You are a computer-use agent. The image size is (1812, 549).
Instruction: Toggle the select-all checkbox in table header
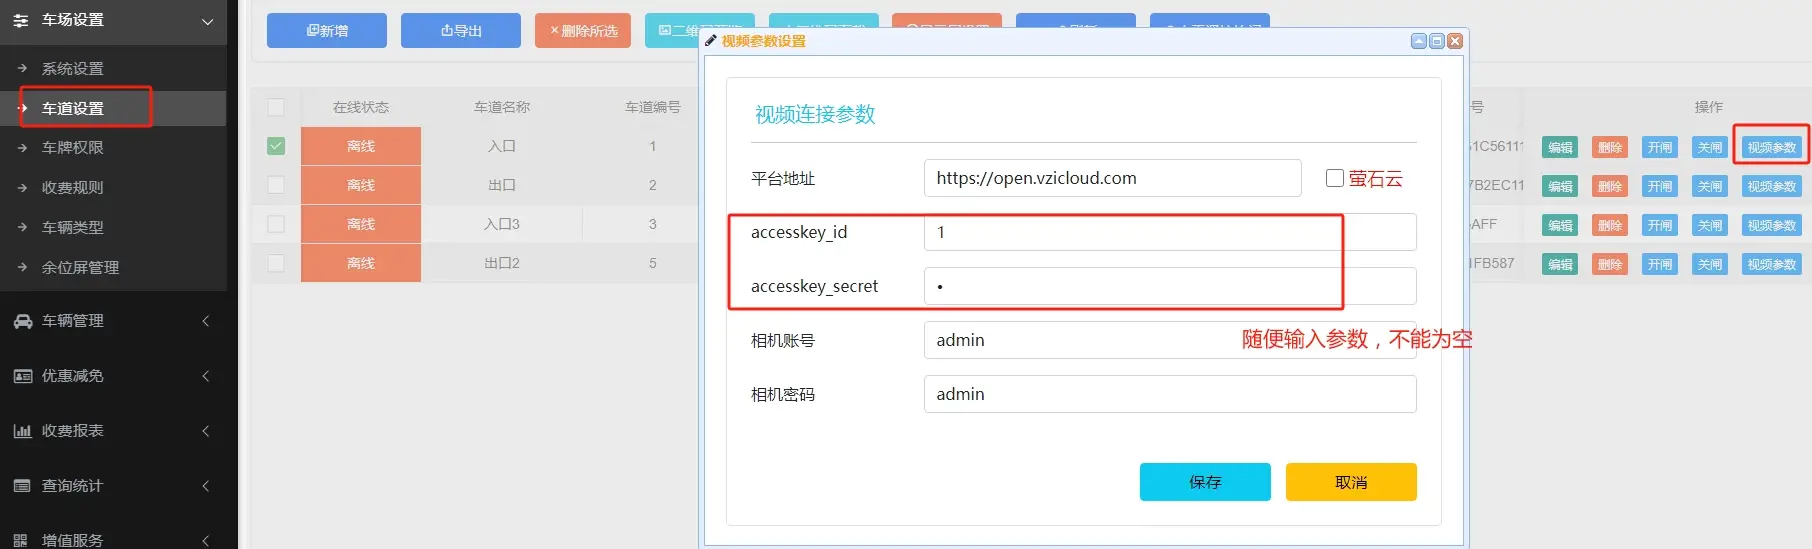point(276,107)
